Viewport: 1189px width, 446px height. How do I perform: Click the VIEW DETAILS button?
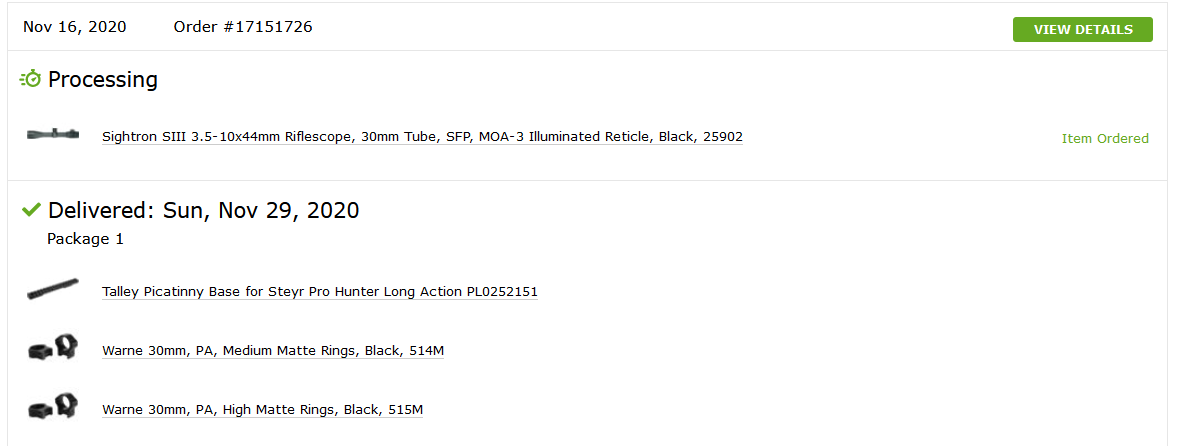pyautogui.click(x=1082, y=30)
